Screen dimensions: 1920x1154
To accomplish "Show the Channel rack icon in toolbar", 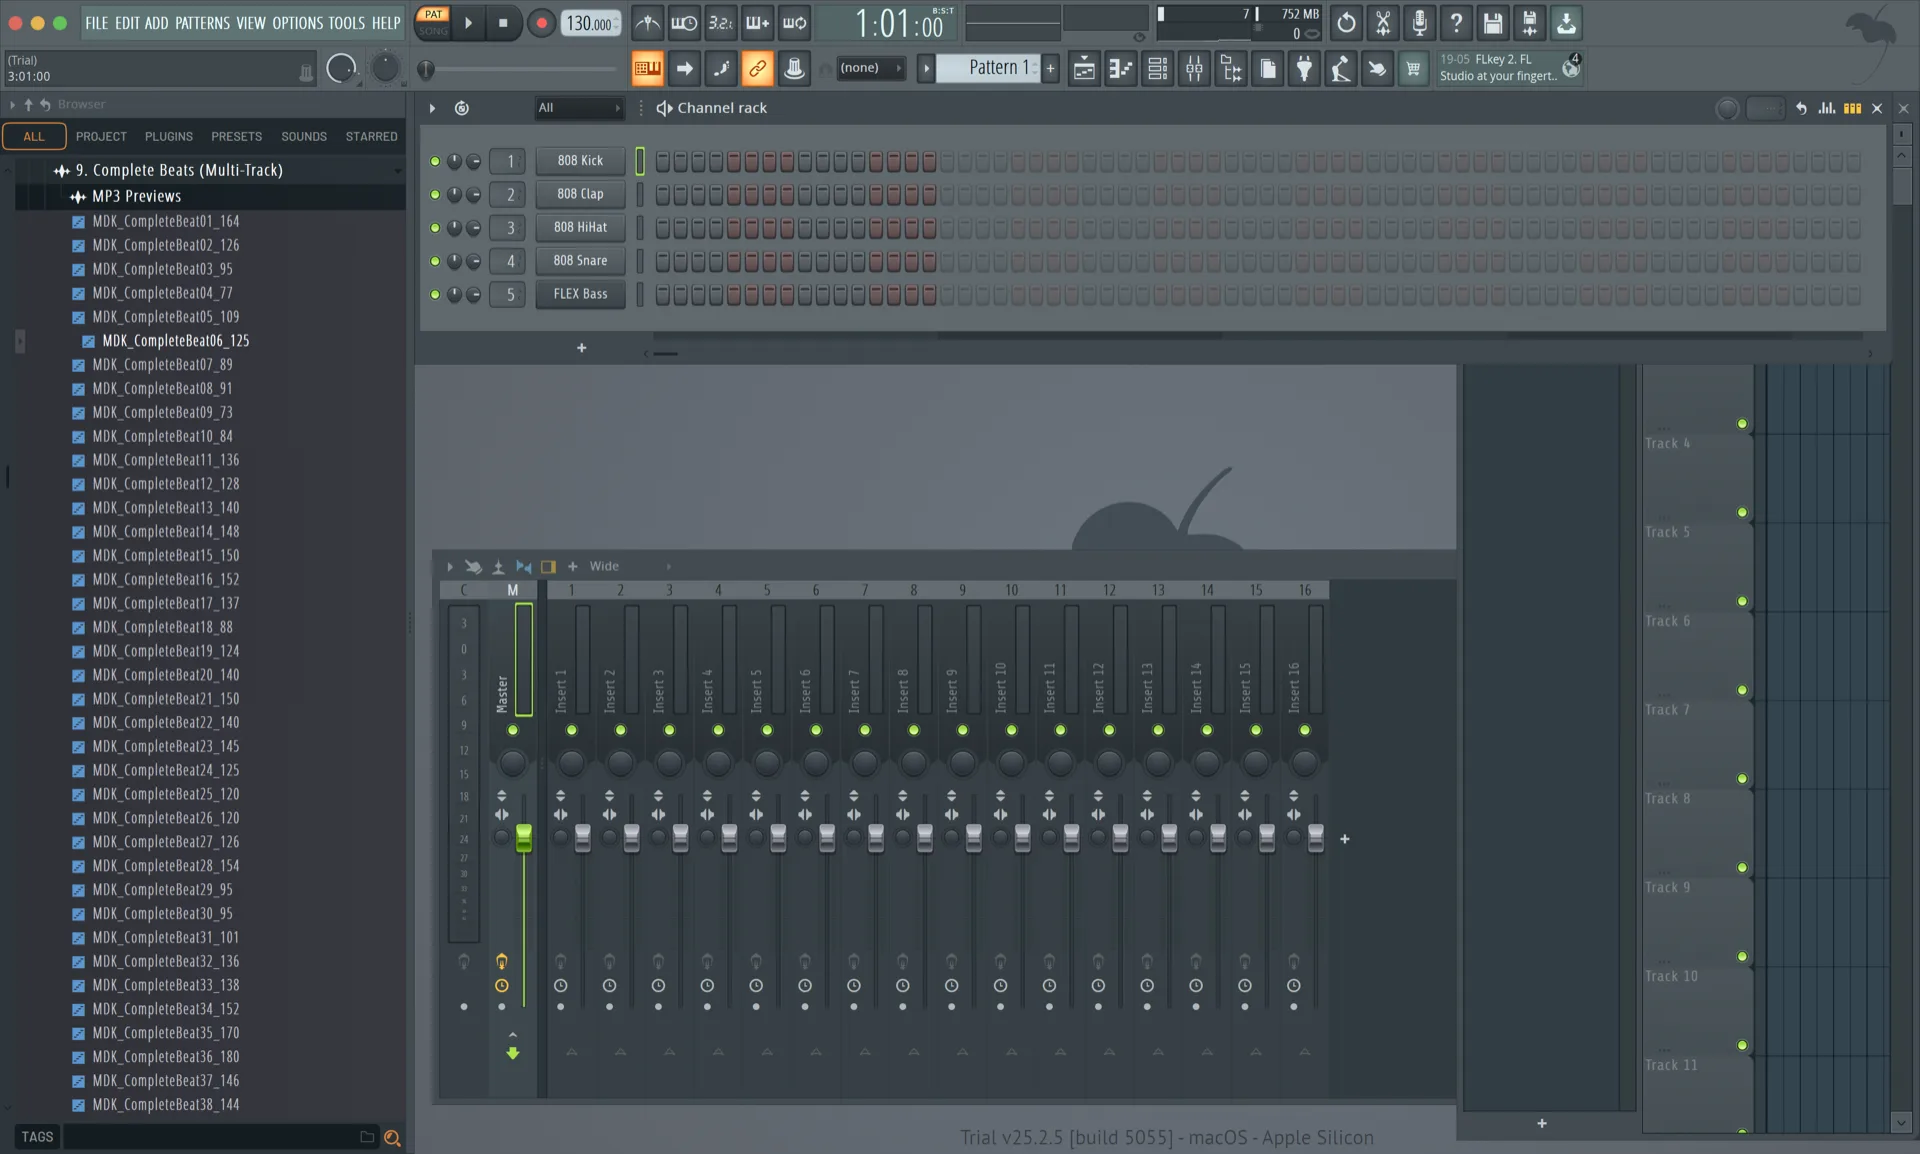I will point(1158,68).
